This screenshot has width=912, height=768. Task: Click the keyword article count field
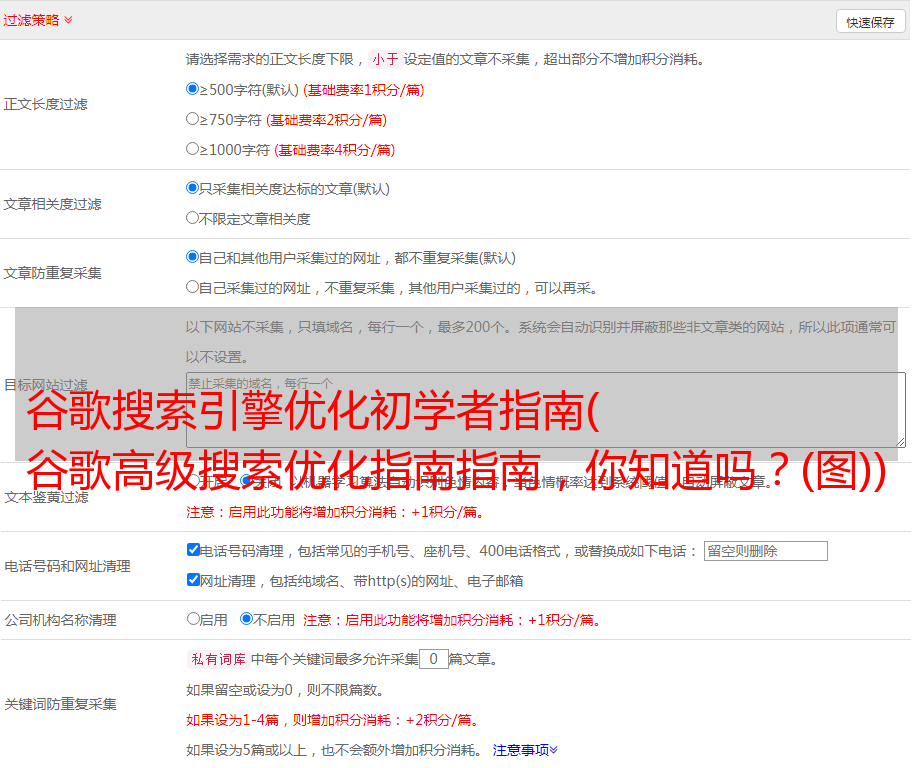433,659
